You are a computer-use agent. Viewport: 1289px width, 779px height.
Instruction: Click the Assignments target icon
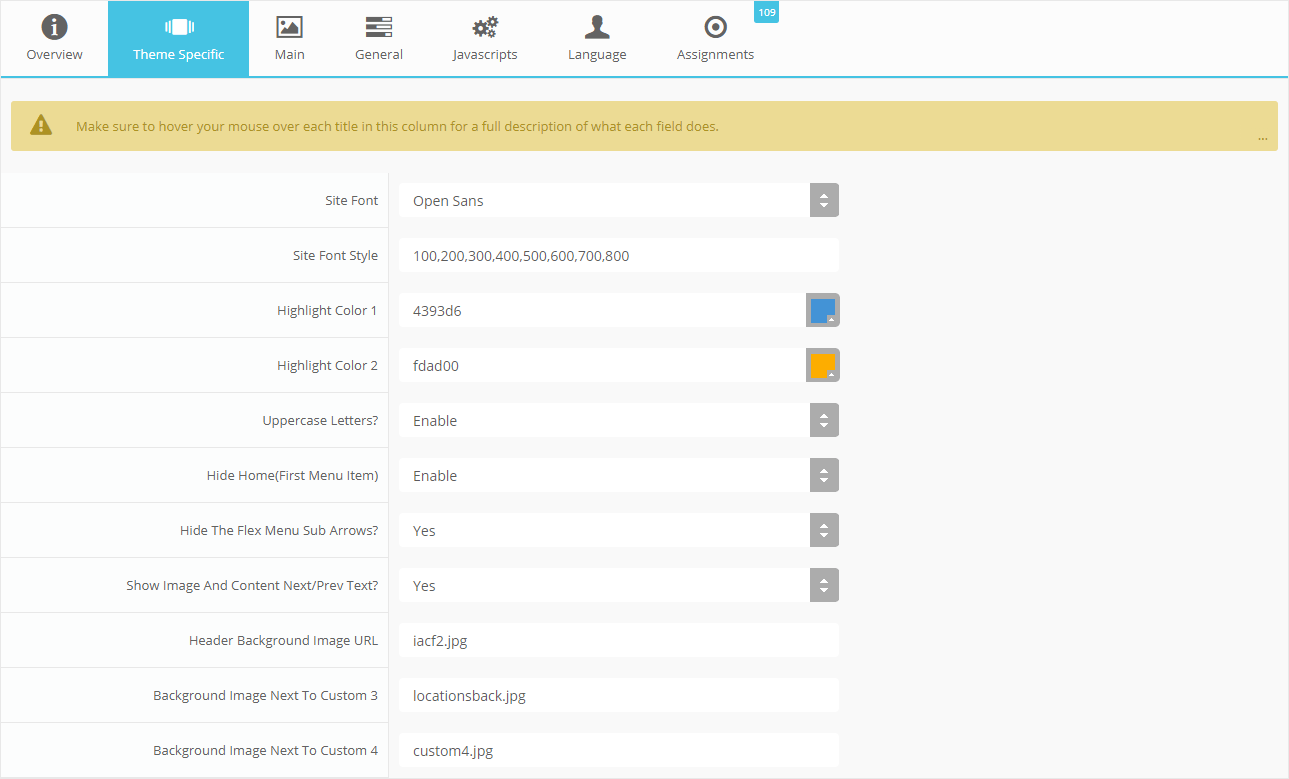715,27
